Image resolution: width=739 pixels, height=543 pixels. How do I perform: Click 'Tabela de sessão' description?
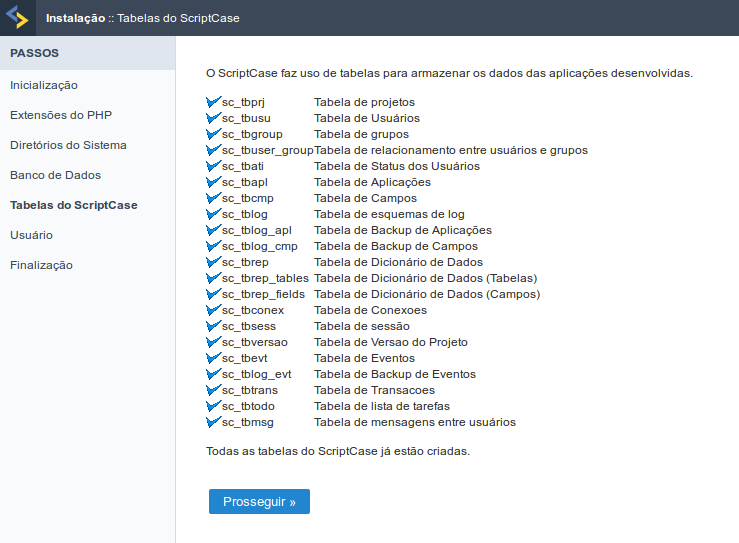(x=362, y=326)
